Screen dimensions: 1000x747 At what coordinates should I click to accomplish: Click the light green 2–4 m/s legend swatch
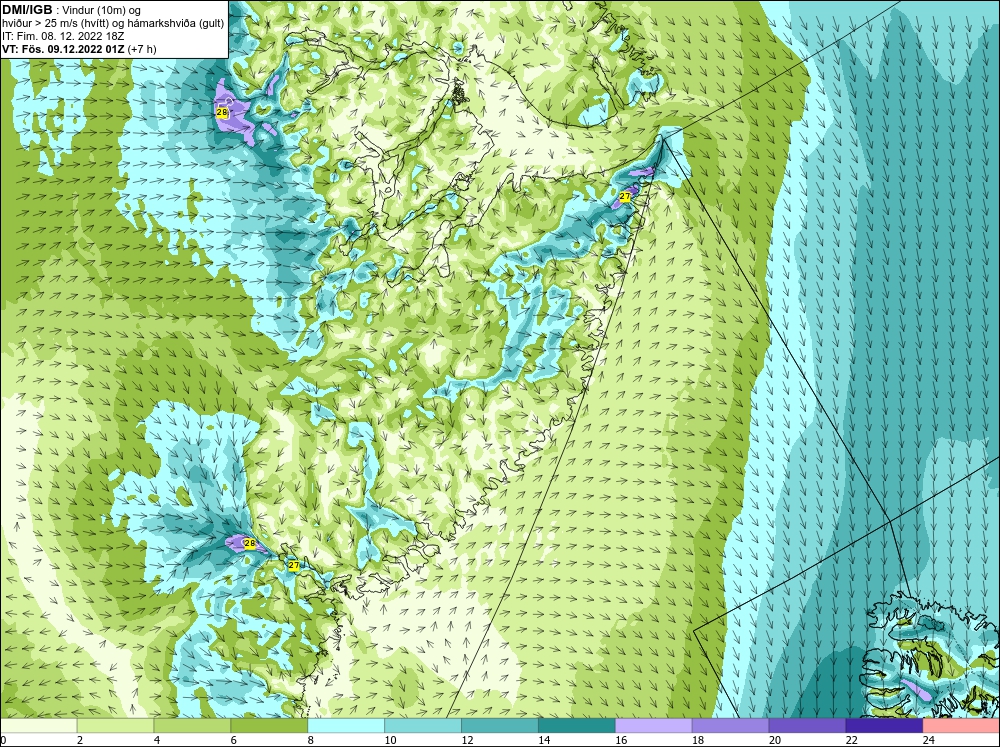115,725
